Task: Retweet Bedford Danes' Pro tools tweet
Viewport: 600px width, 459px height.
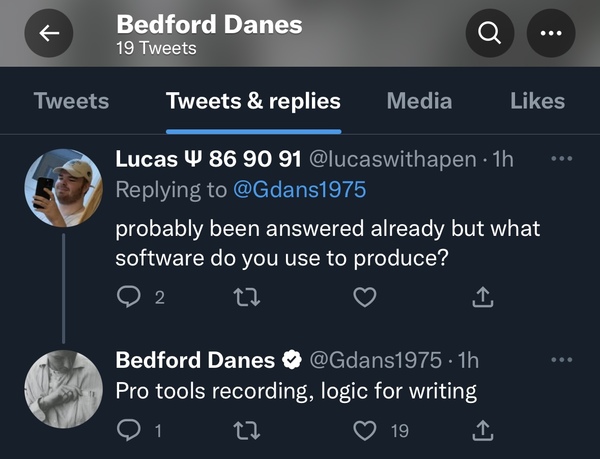Action: pyautogui.click(x=247, y=430)
